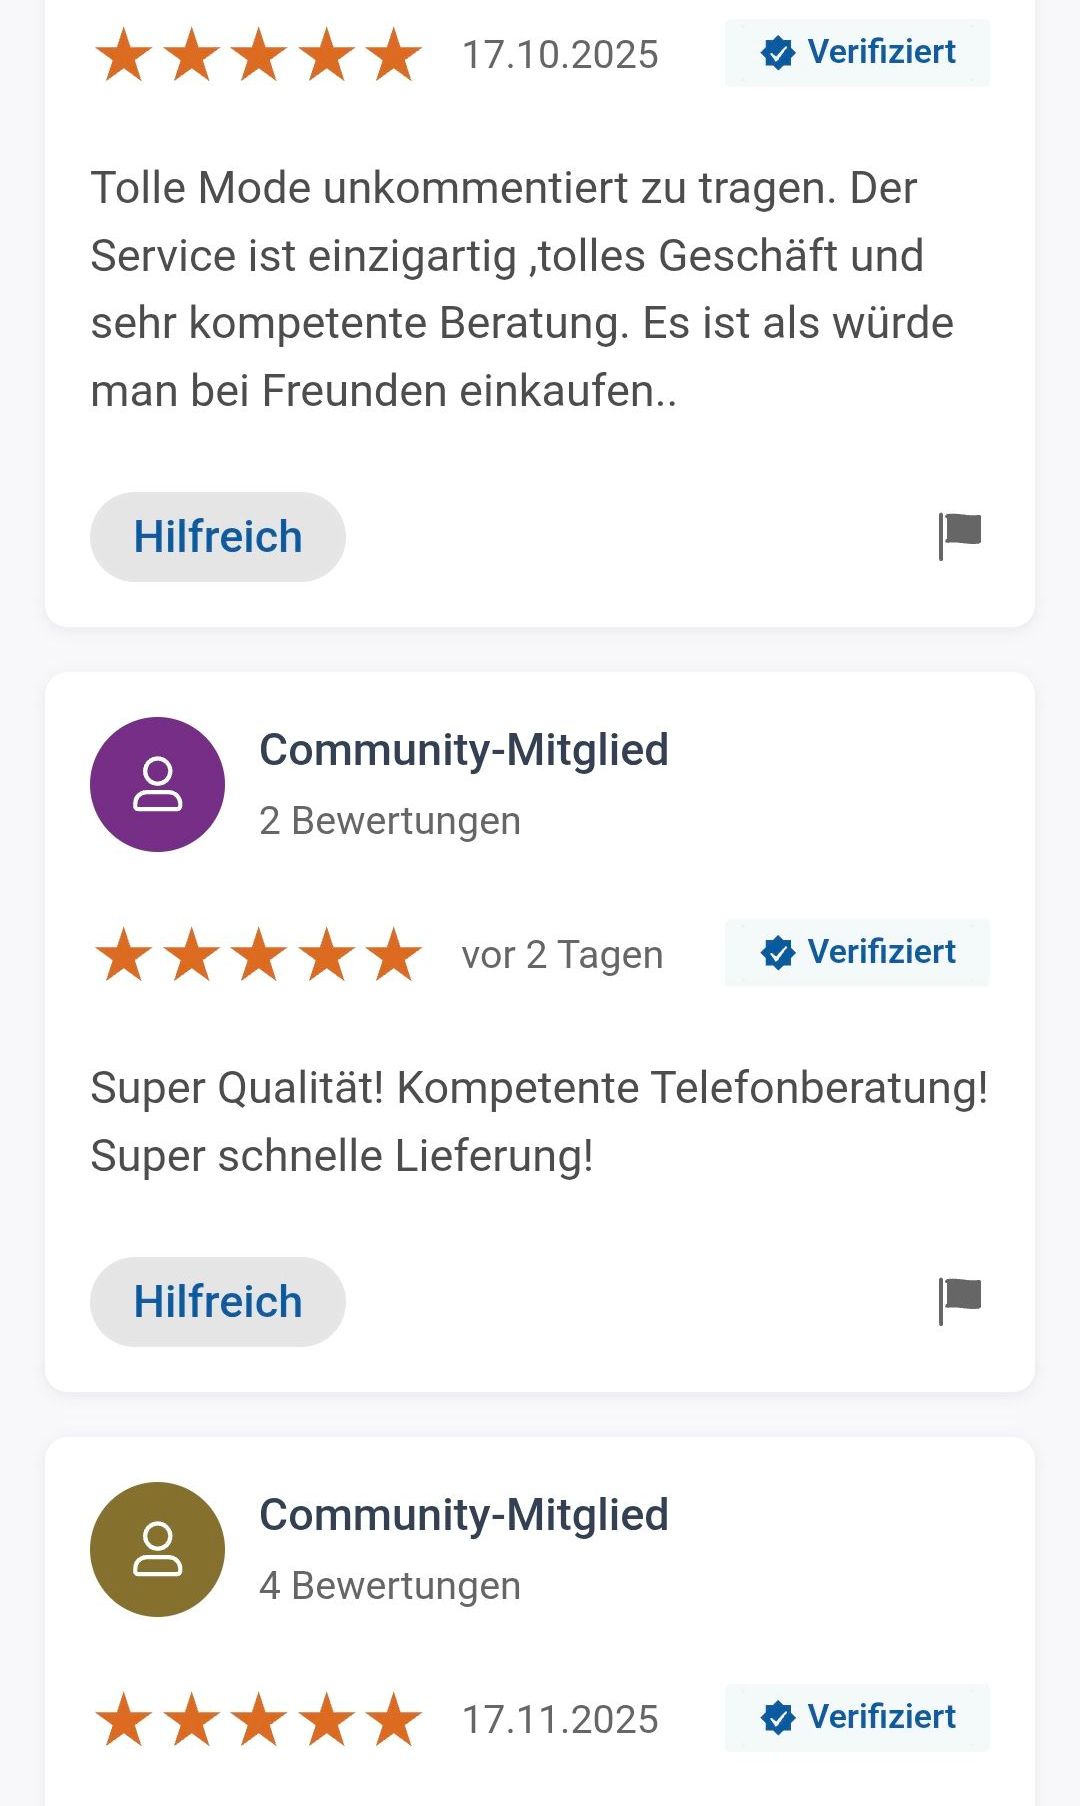The width and height of the screenshot is (1080, 1806).
Task: Click verified checkmark icon beside vor 2 Tagen
Action: (x=777, y=953)
